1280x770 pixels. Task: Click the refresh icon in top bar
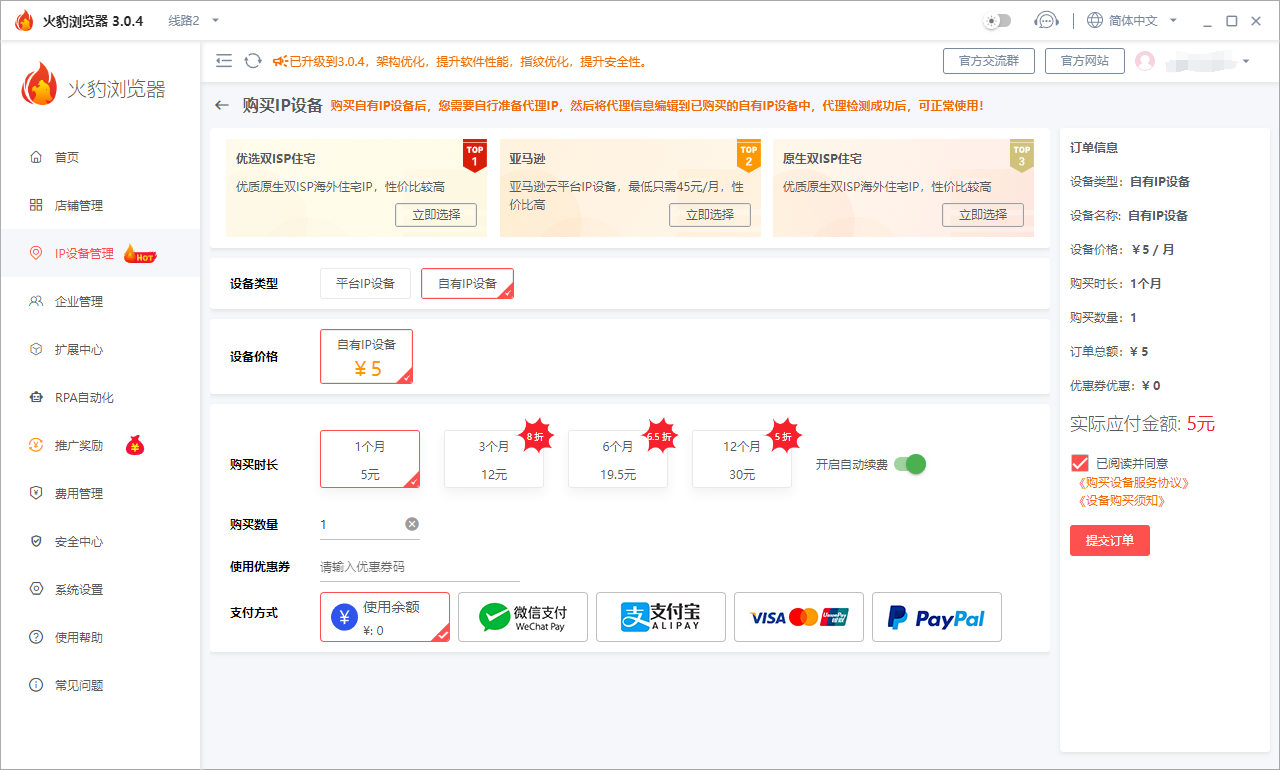point(253,61)
